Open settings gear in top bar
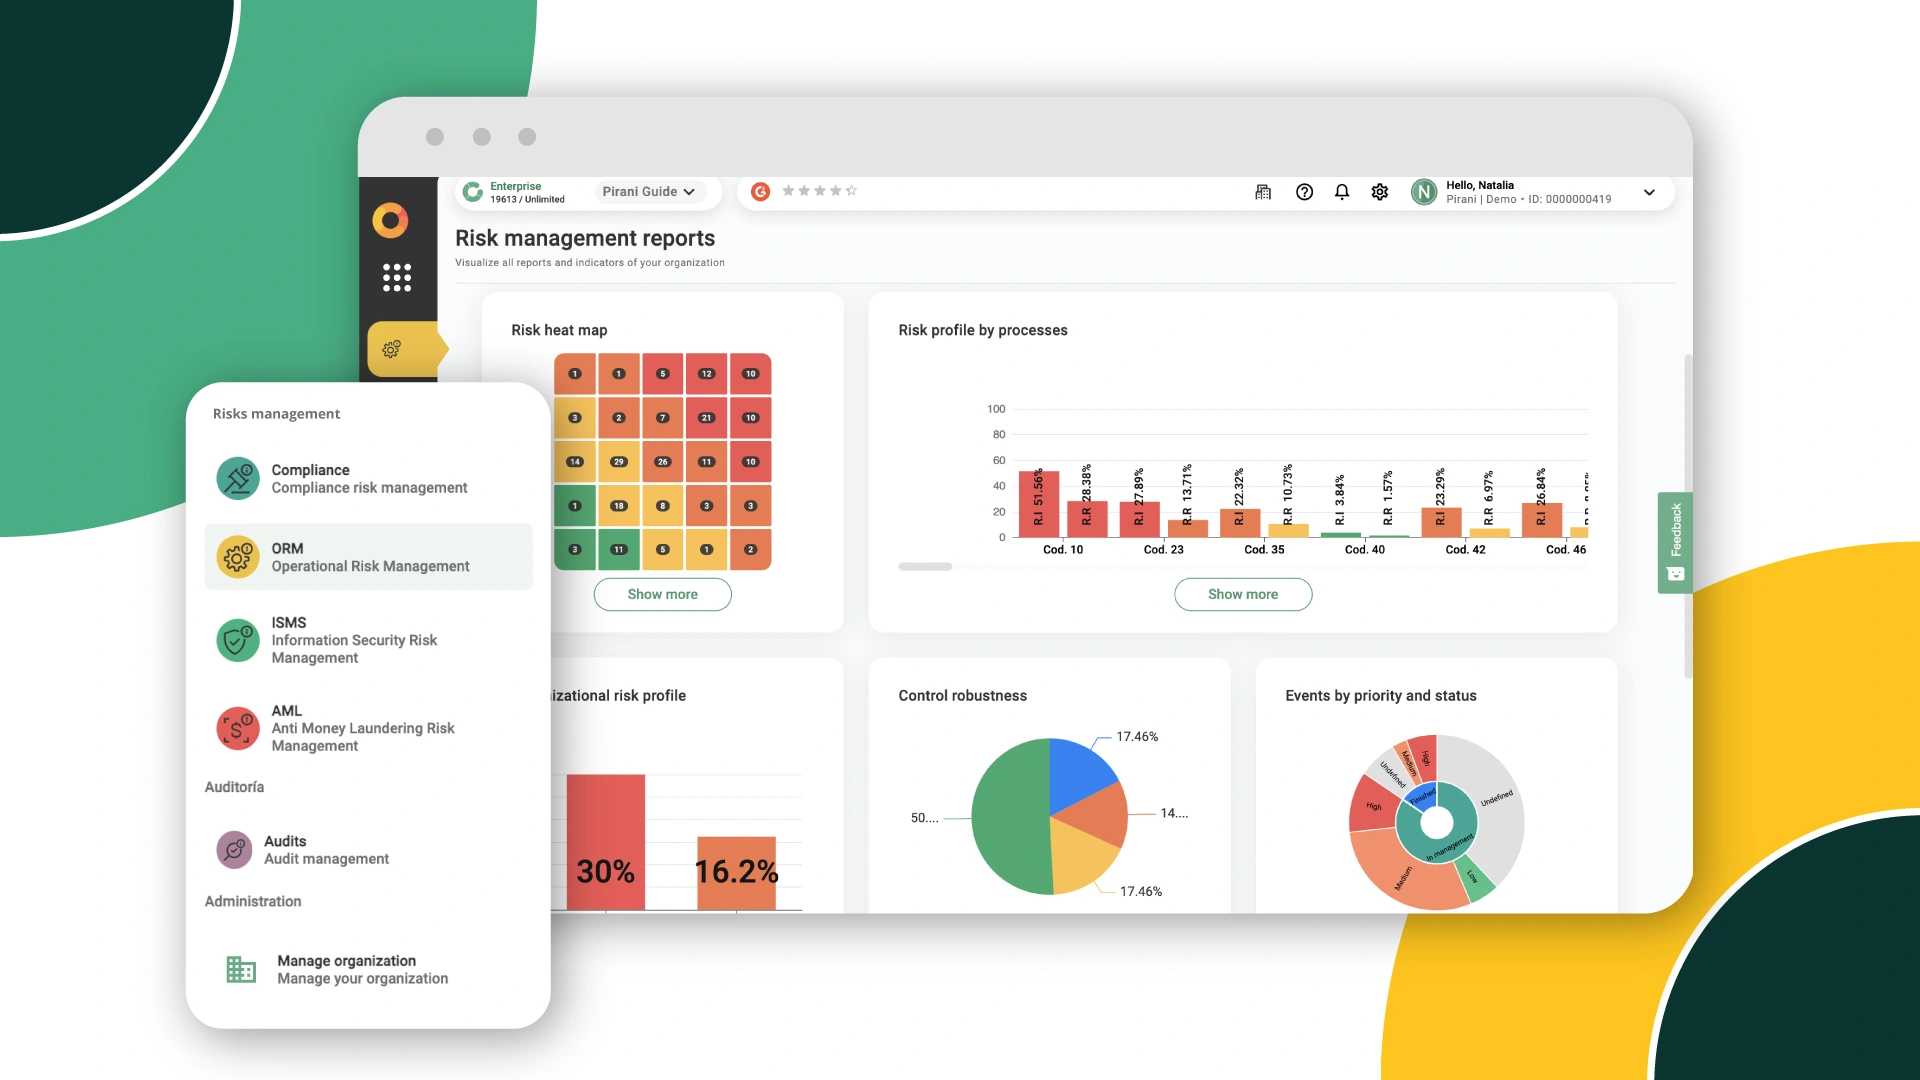This screenshot has width=1920, height=1080. pos(1380,192)
